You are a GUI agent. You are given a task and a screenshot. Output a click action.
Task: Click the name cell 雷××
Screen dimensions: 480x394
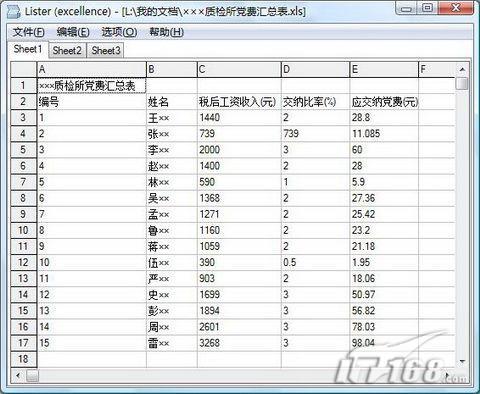point(172,343)
